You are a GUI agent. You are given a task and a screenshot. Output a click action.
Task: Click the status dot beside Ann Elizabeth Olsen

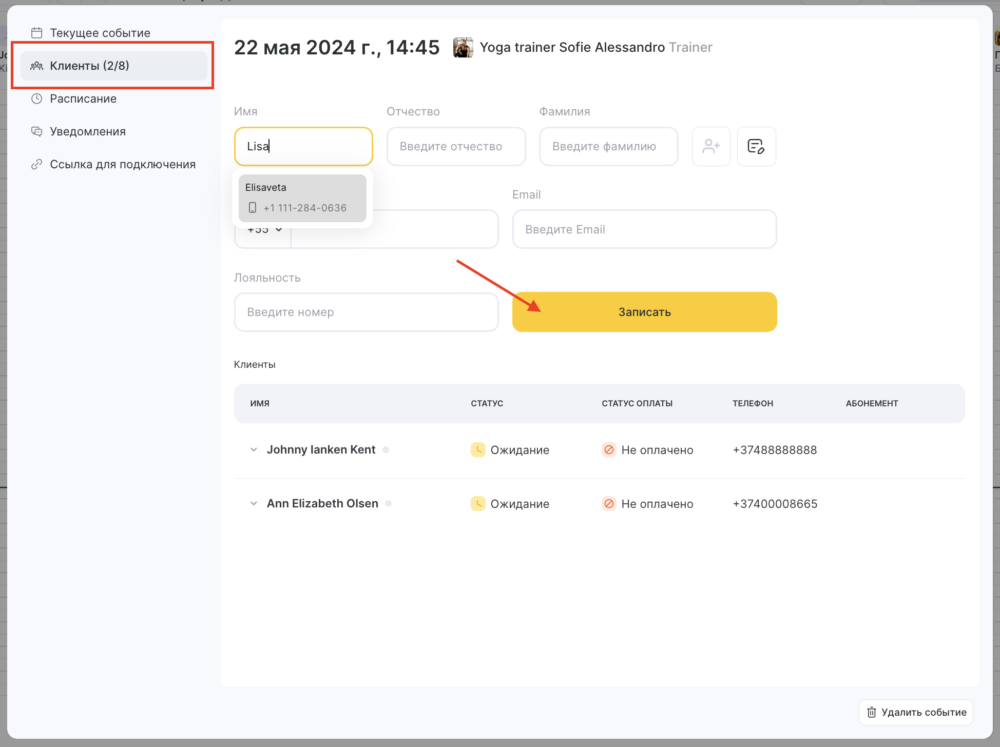tap(388, 504)
